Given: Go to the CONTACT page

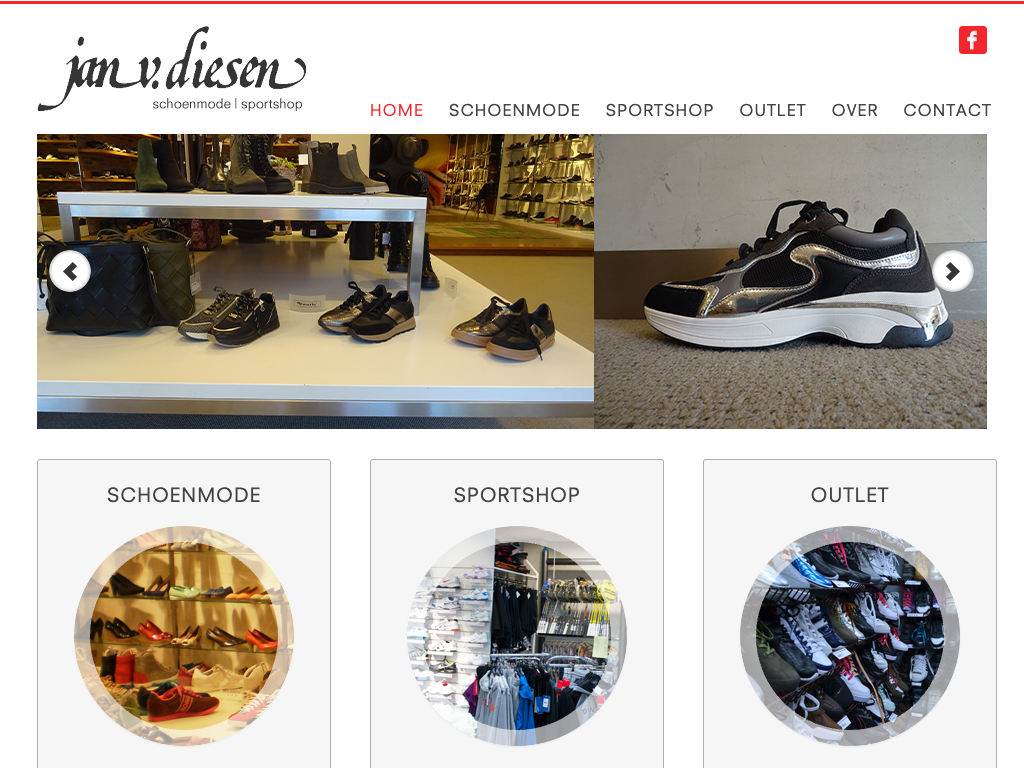Looking at the screenshot, I should click(947, 110).
